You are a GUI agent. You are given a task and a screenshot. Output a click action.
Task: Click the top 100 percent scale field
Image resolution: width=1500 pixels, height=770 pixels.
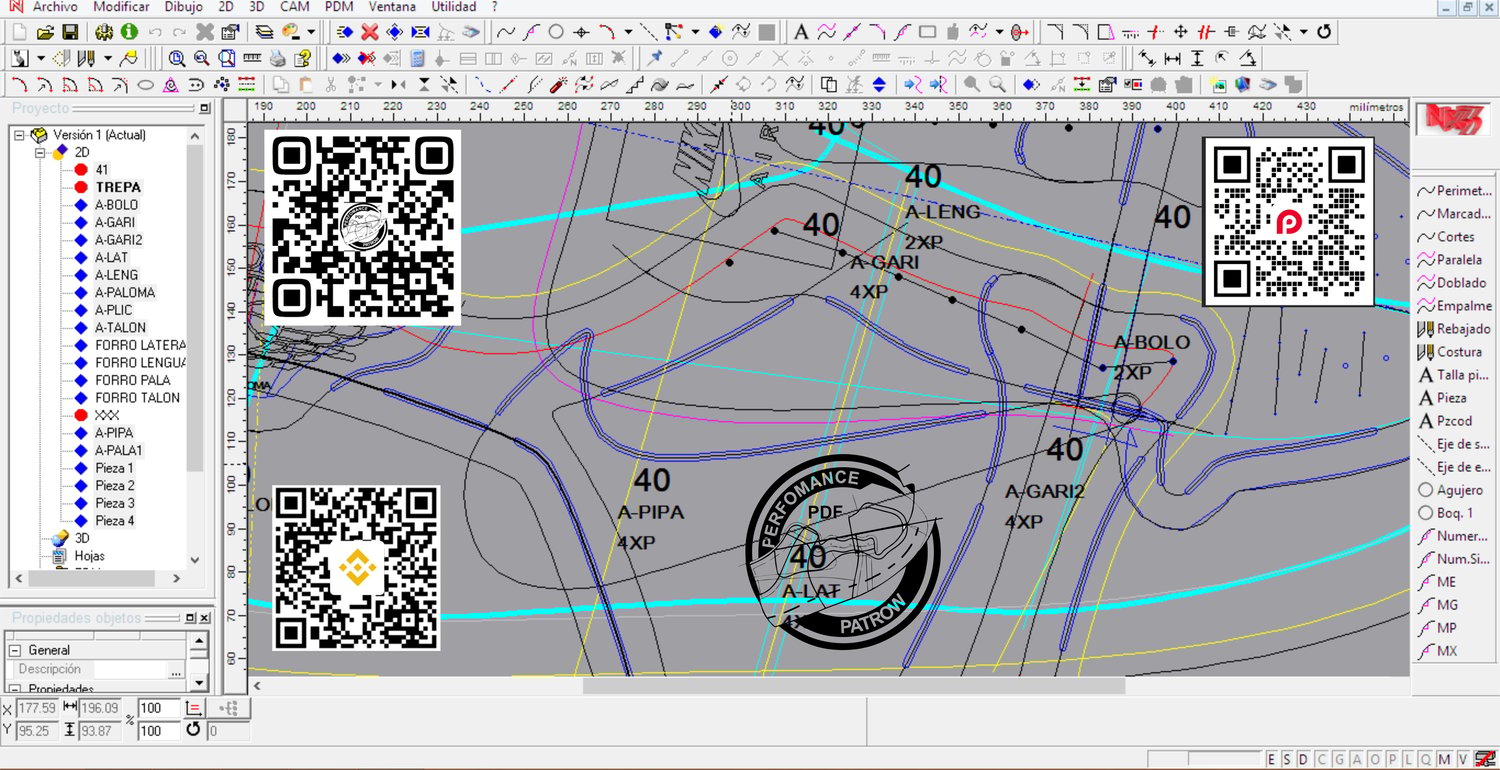point(158,708)
